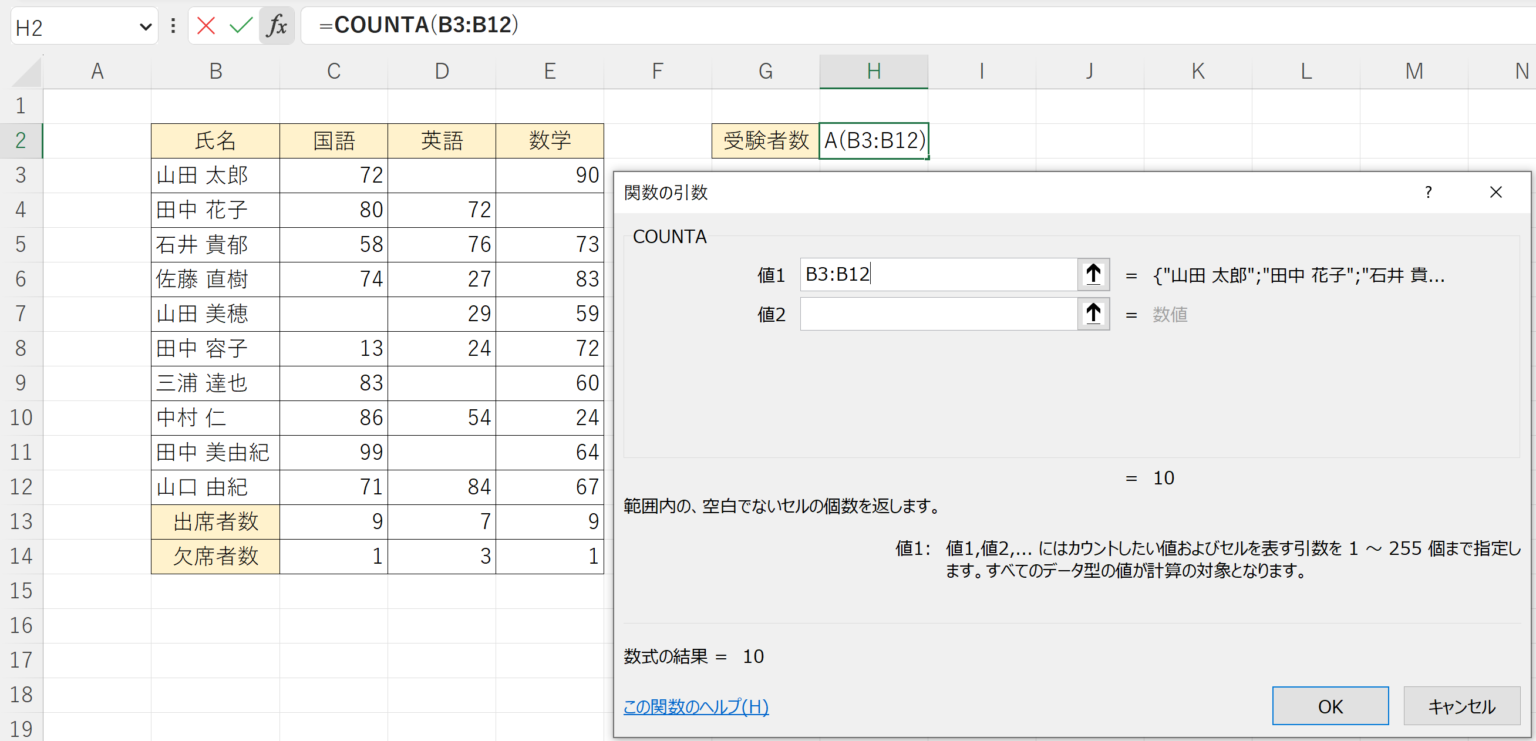
Task: Click the fx insert function icon
Action: pyautogui.click(x=276, y=26)
